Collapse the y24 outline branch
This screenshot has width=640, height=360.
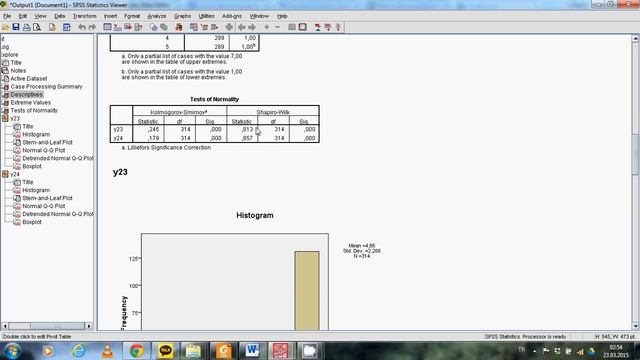tap(5, 174)
